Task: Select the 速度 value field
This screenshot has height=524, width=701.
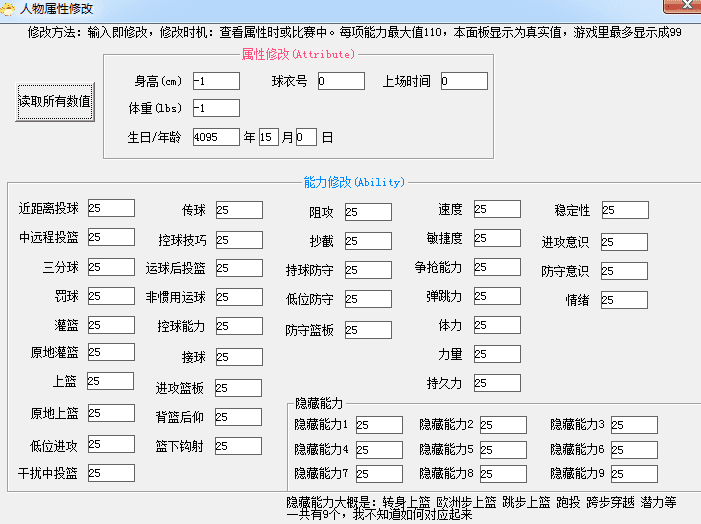Action: pyautogui.click(x=496, y=209)
